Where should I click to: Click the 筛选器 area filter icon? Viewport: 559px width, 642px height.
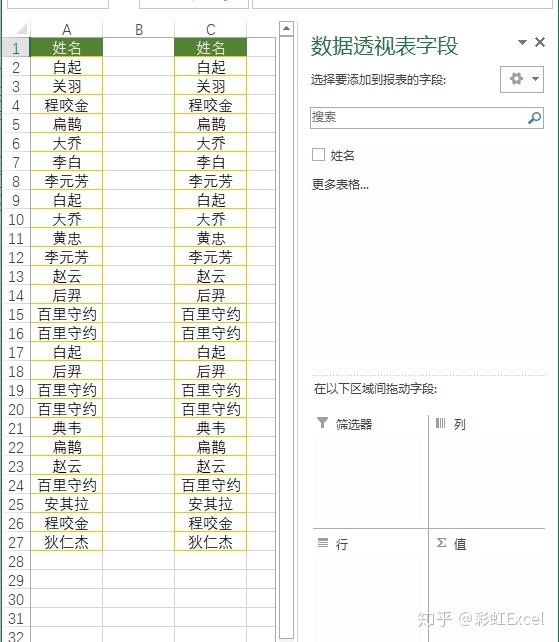323,423
